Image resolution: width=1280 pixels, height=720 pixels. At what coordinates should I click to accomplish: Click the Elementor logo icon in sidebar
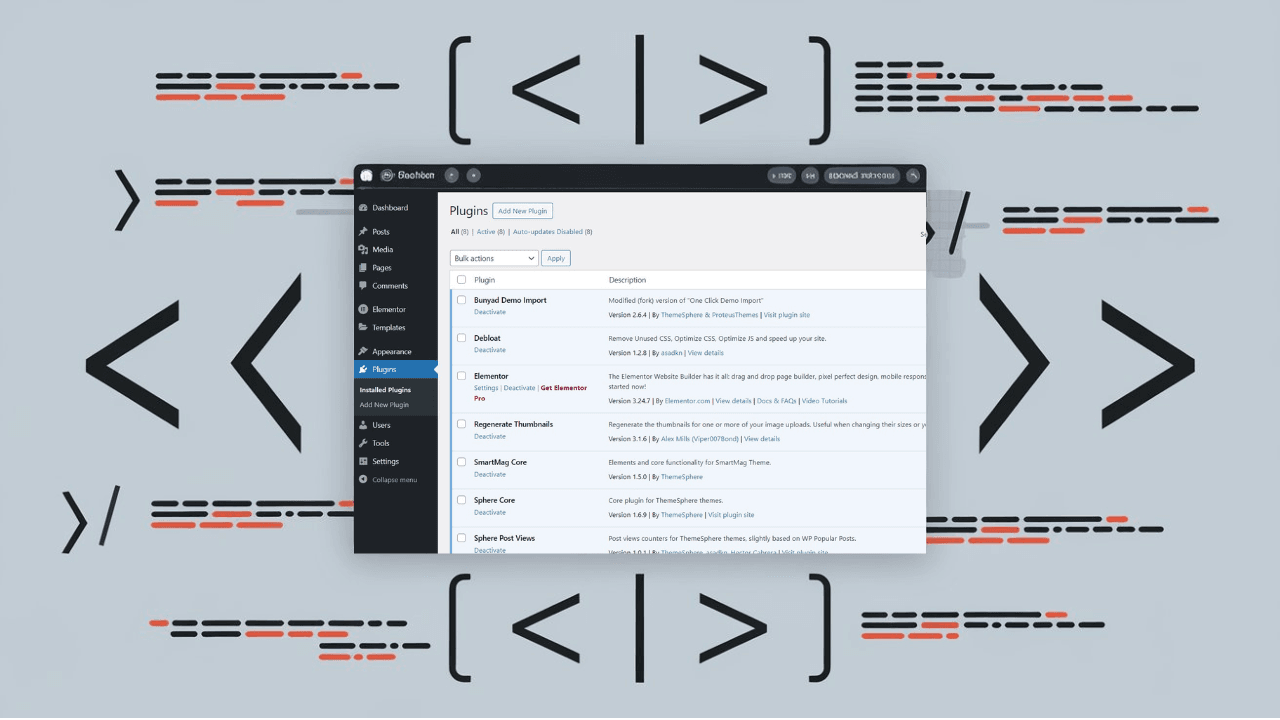tap(366, 309)
